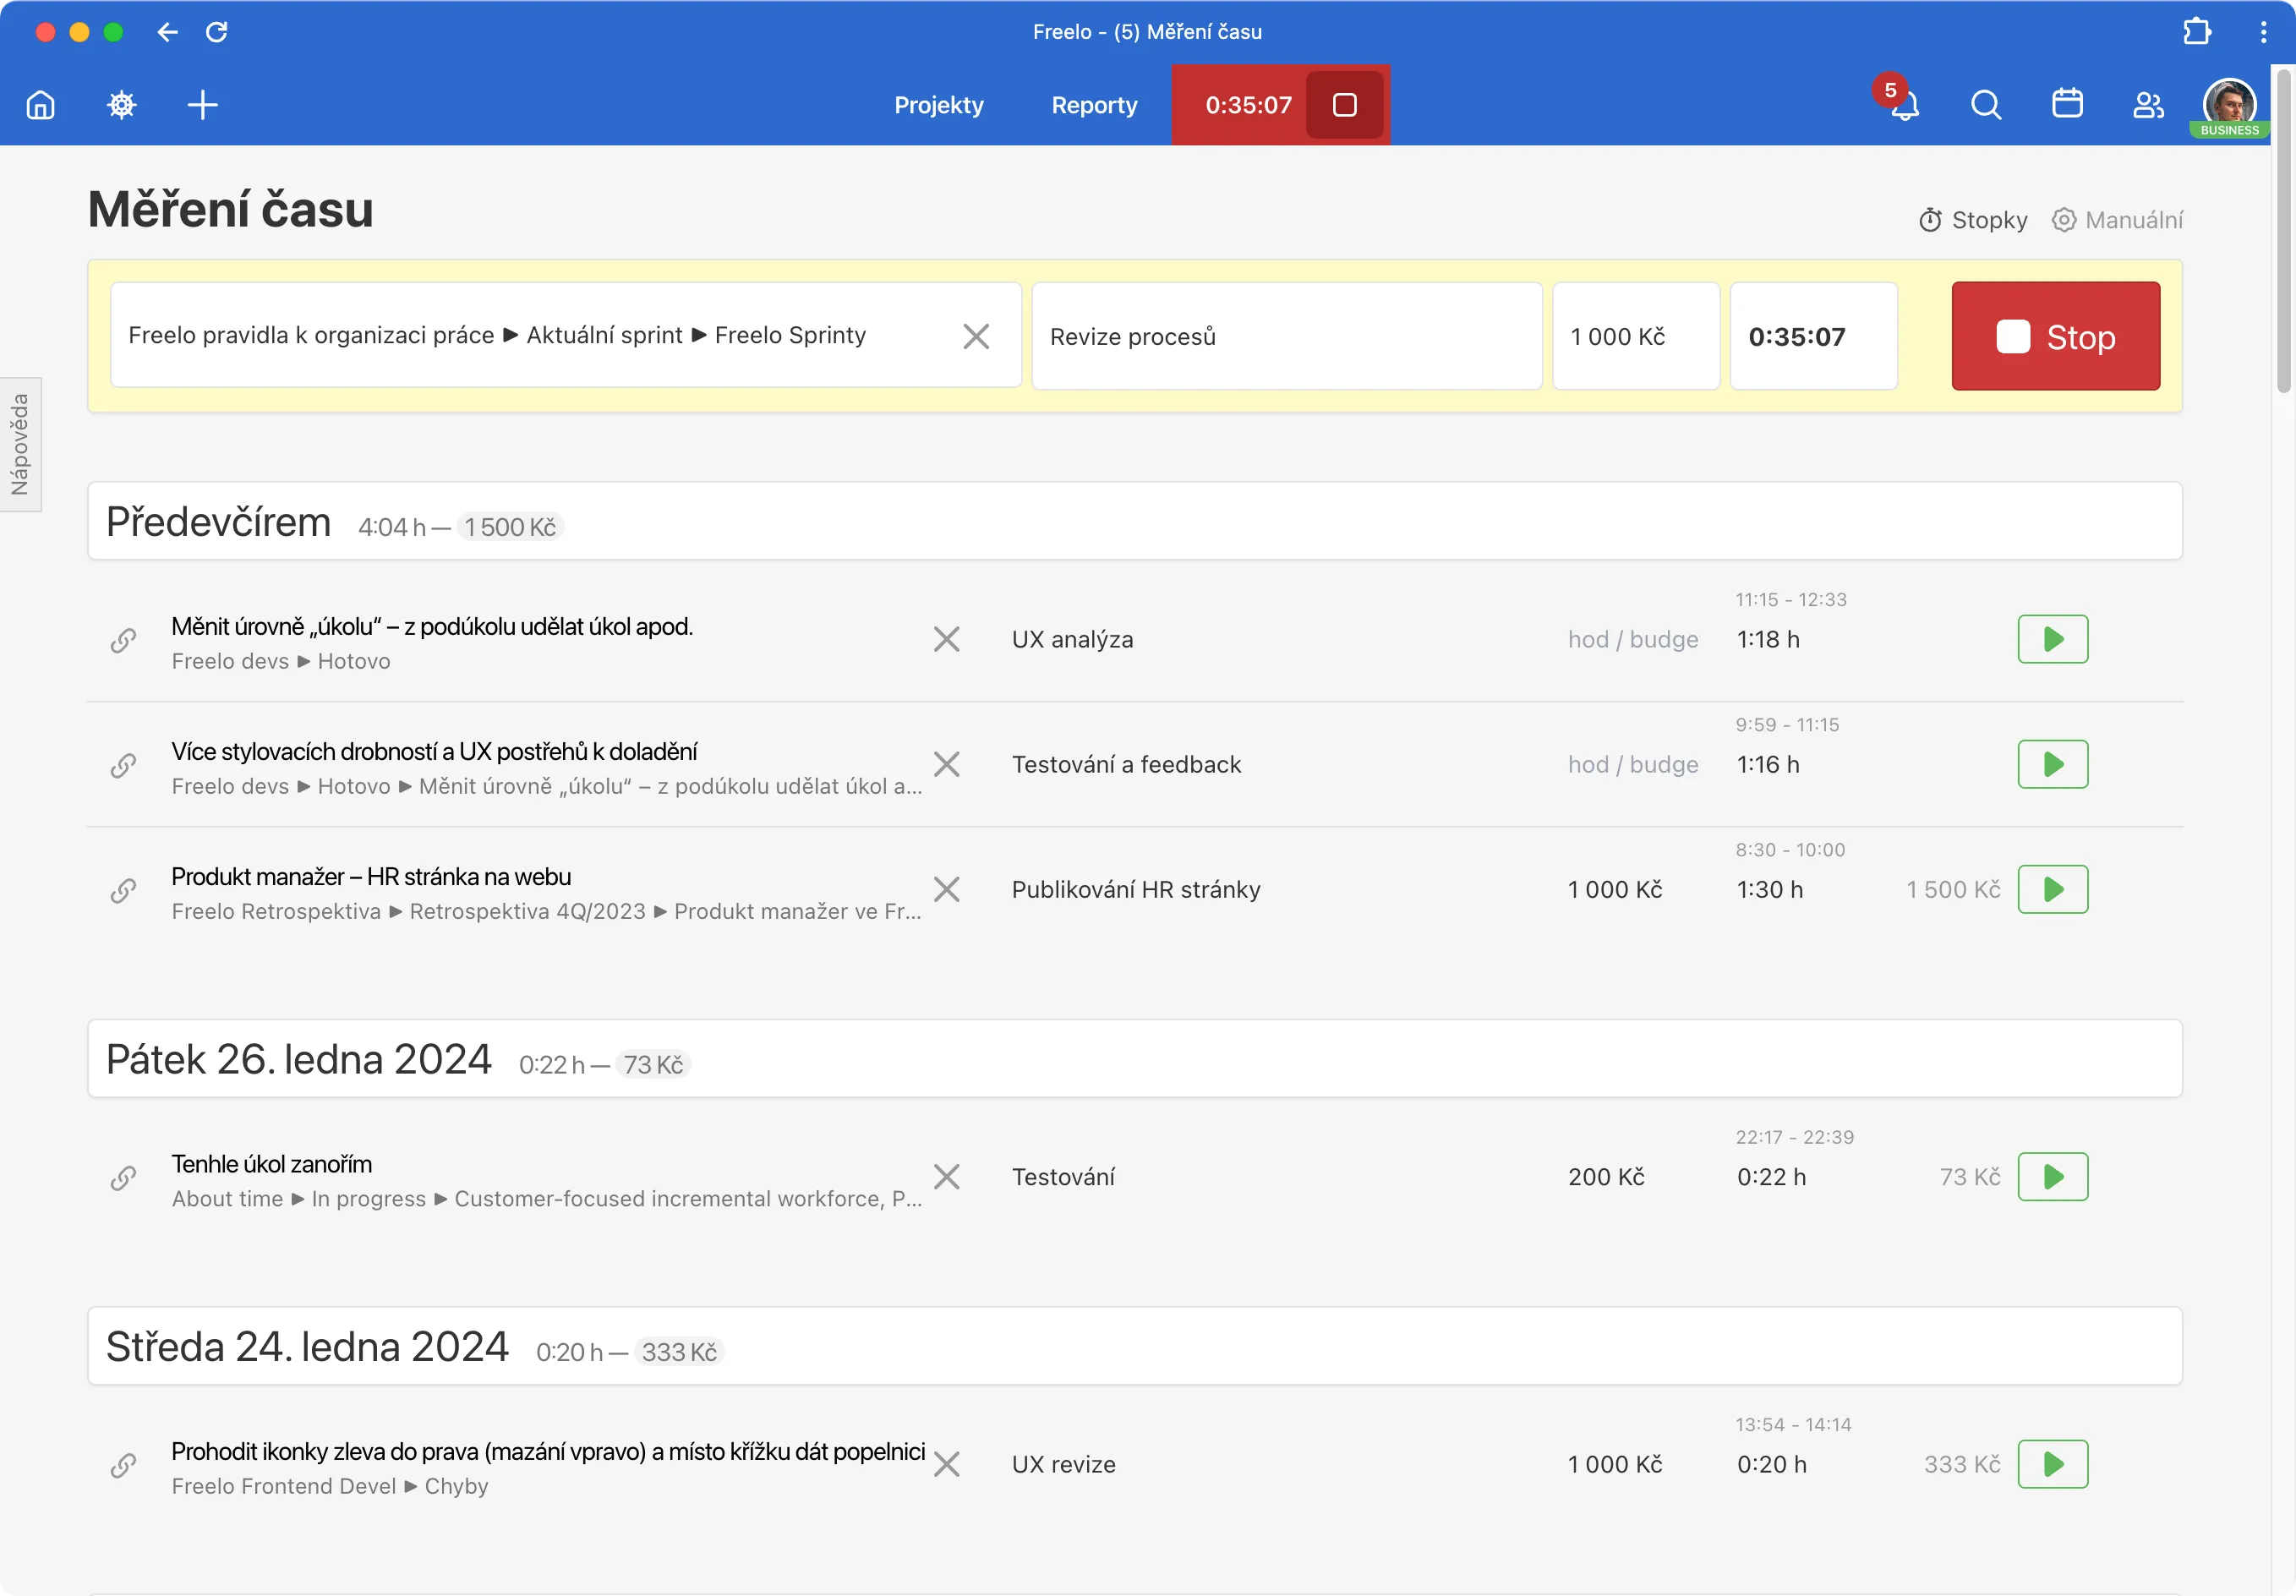The height and width of the screenshot is (1596, 2296).
Task: Open the three-dot window menu
Action: (x=2263, y=32)
